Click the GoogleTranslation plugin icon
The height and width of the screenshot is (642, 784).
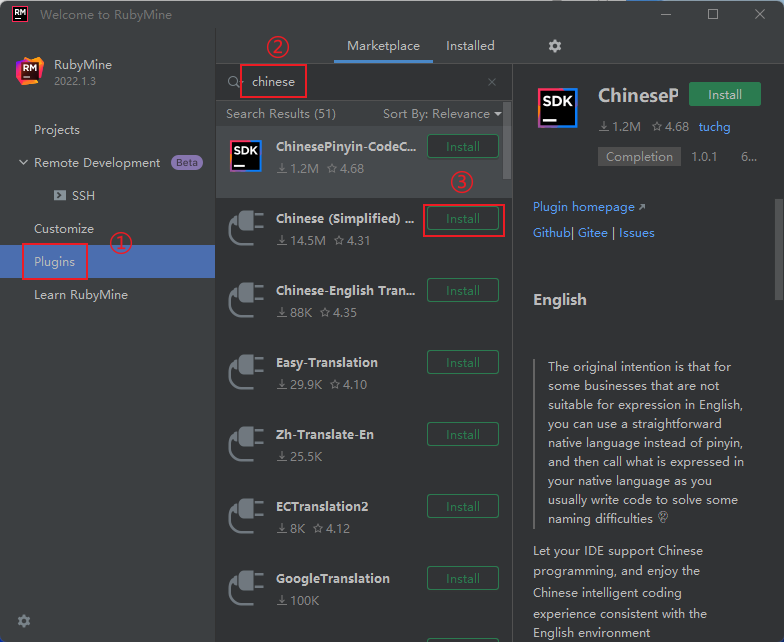click(246, 588)
